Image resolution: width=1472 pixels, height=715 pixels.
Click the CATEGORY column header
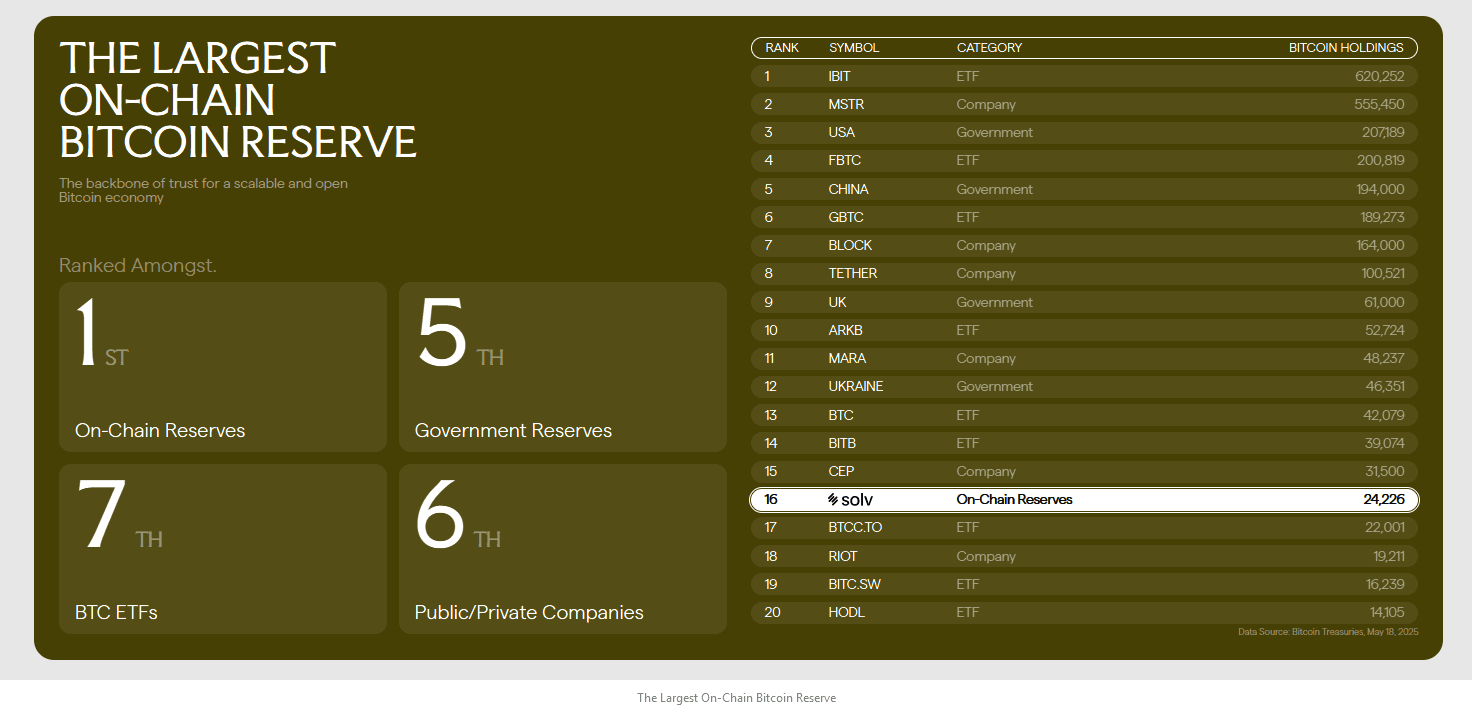[x=989, y=48]
